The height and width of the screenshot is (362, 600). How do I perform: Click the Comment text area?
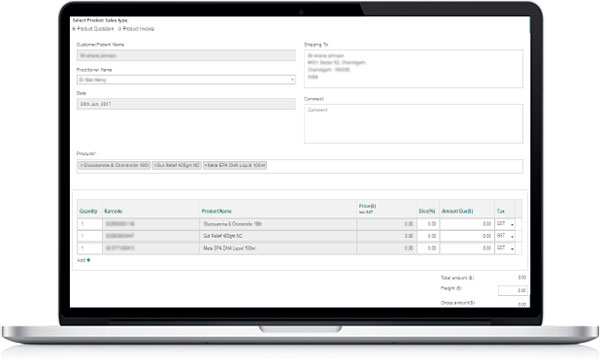pyautogui.click(x=413, y=124)
